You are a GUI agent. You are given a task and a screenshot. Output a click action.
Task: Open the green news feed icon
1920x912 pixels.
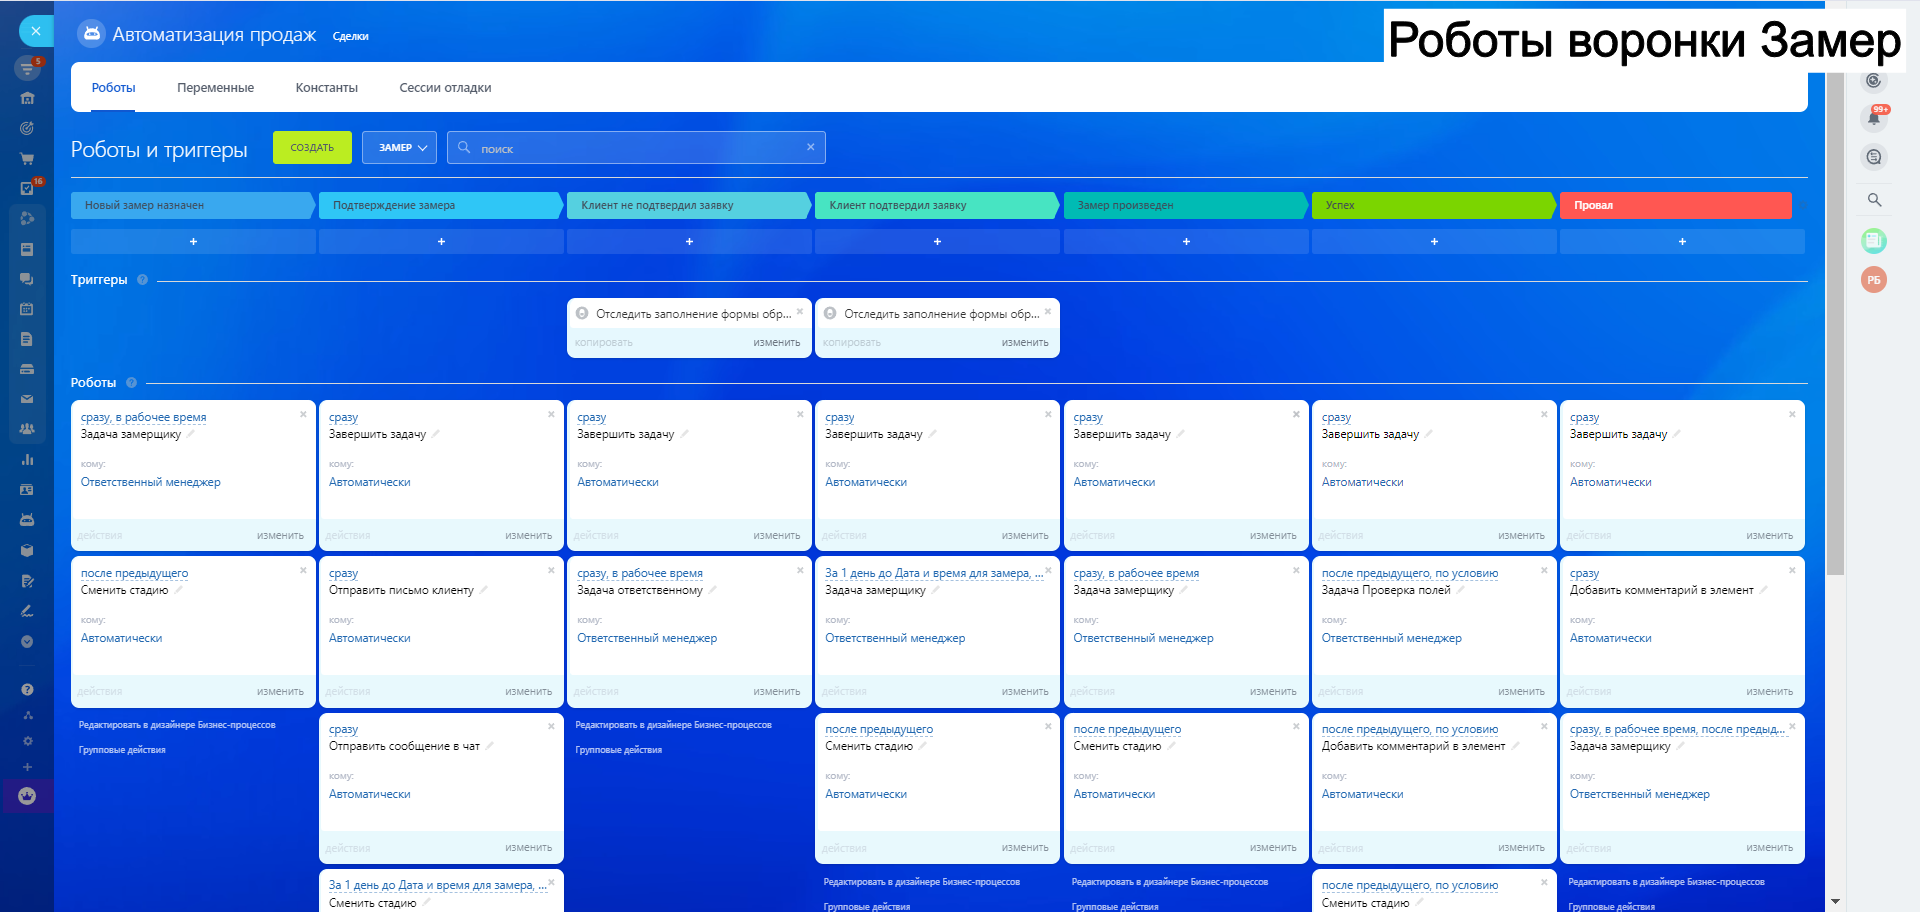1874,240
